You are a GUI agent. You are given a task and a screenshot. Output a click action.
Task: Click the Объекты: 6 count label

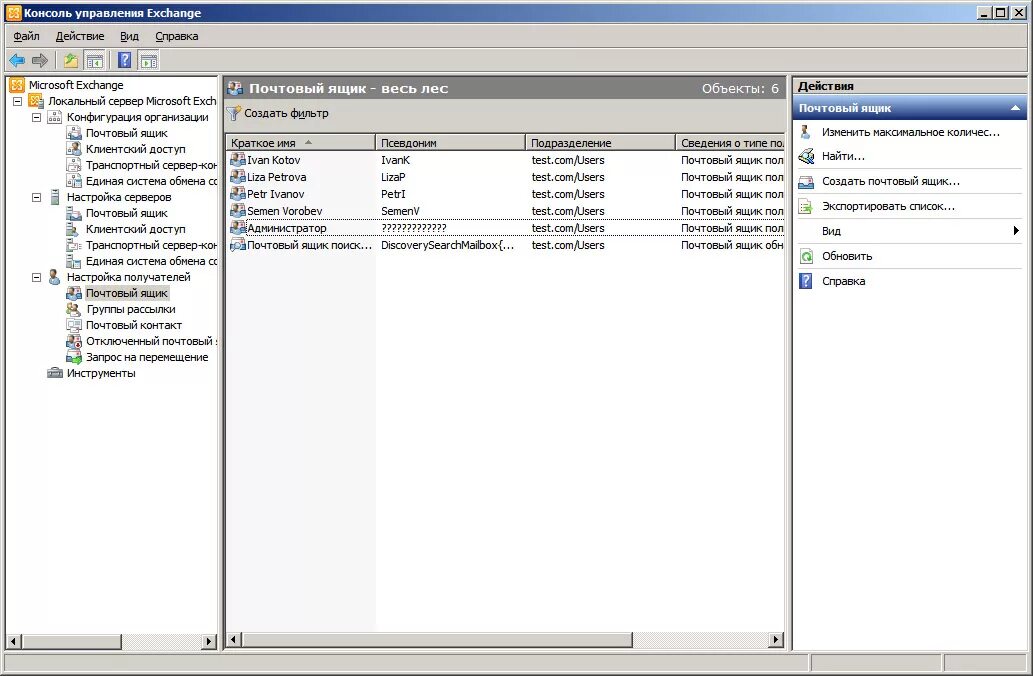(x=740, y=88)
